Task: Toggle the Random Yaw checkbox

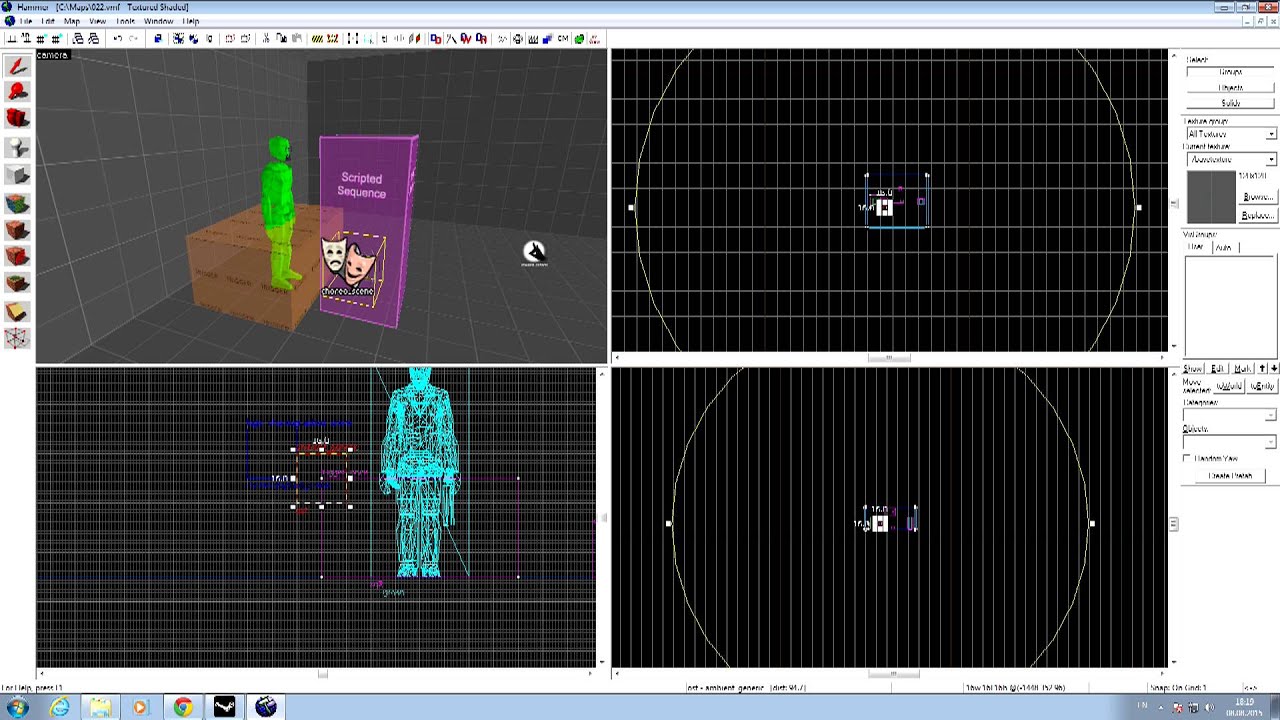Action: pos(1187,458)
